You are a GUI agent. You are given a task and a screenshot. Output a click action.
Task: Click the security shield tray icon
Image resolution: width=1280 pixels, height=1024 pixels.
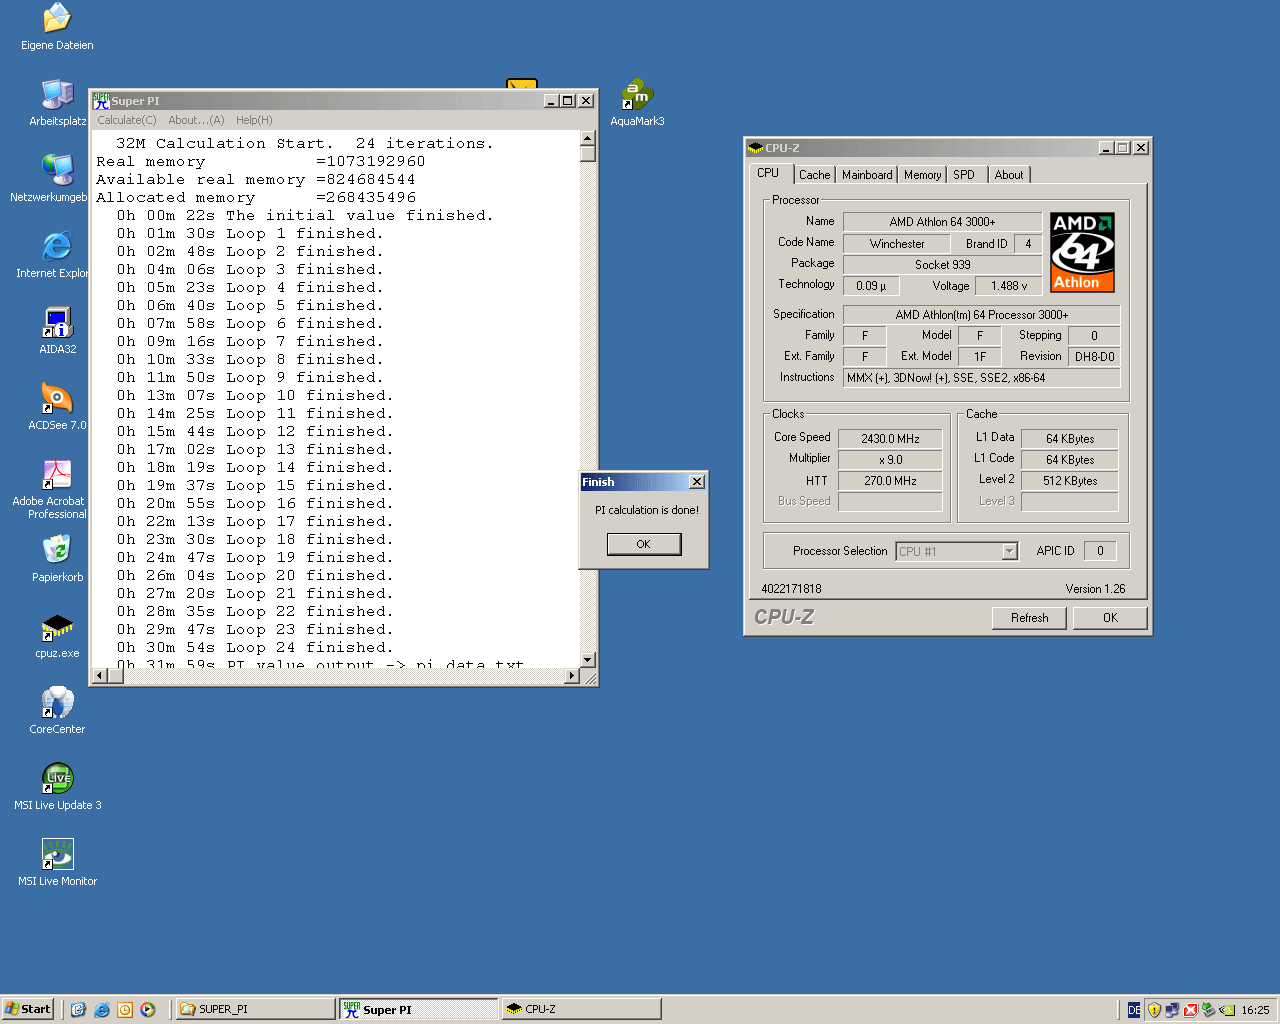click(x=1154, y=1010)
